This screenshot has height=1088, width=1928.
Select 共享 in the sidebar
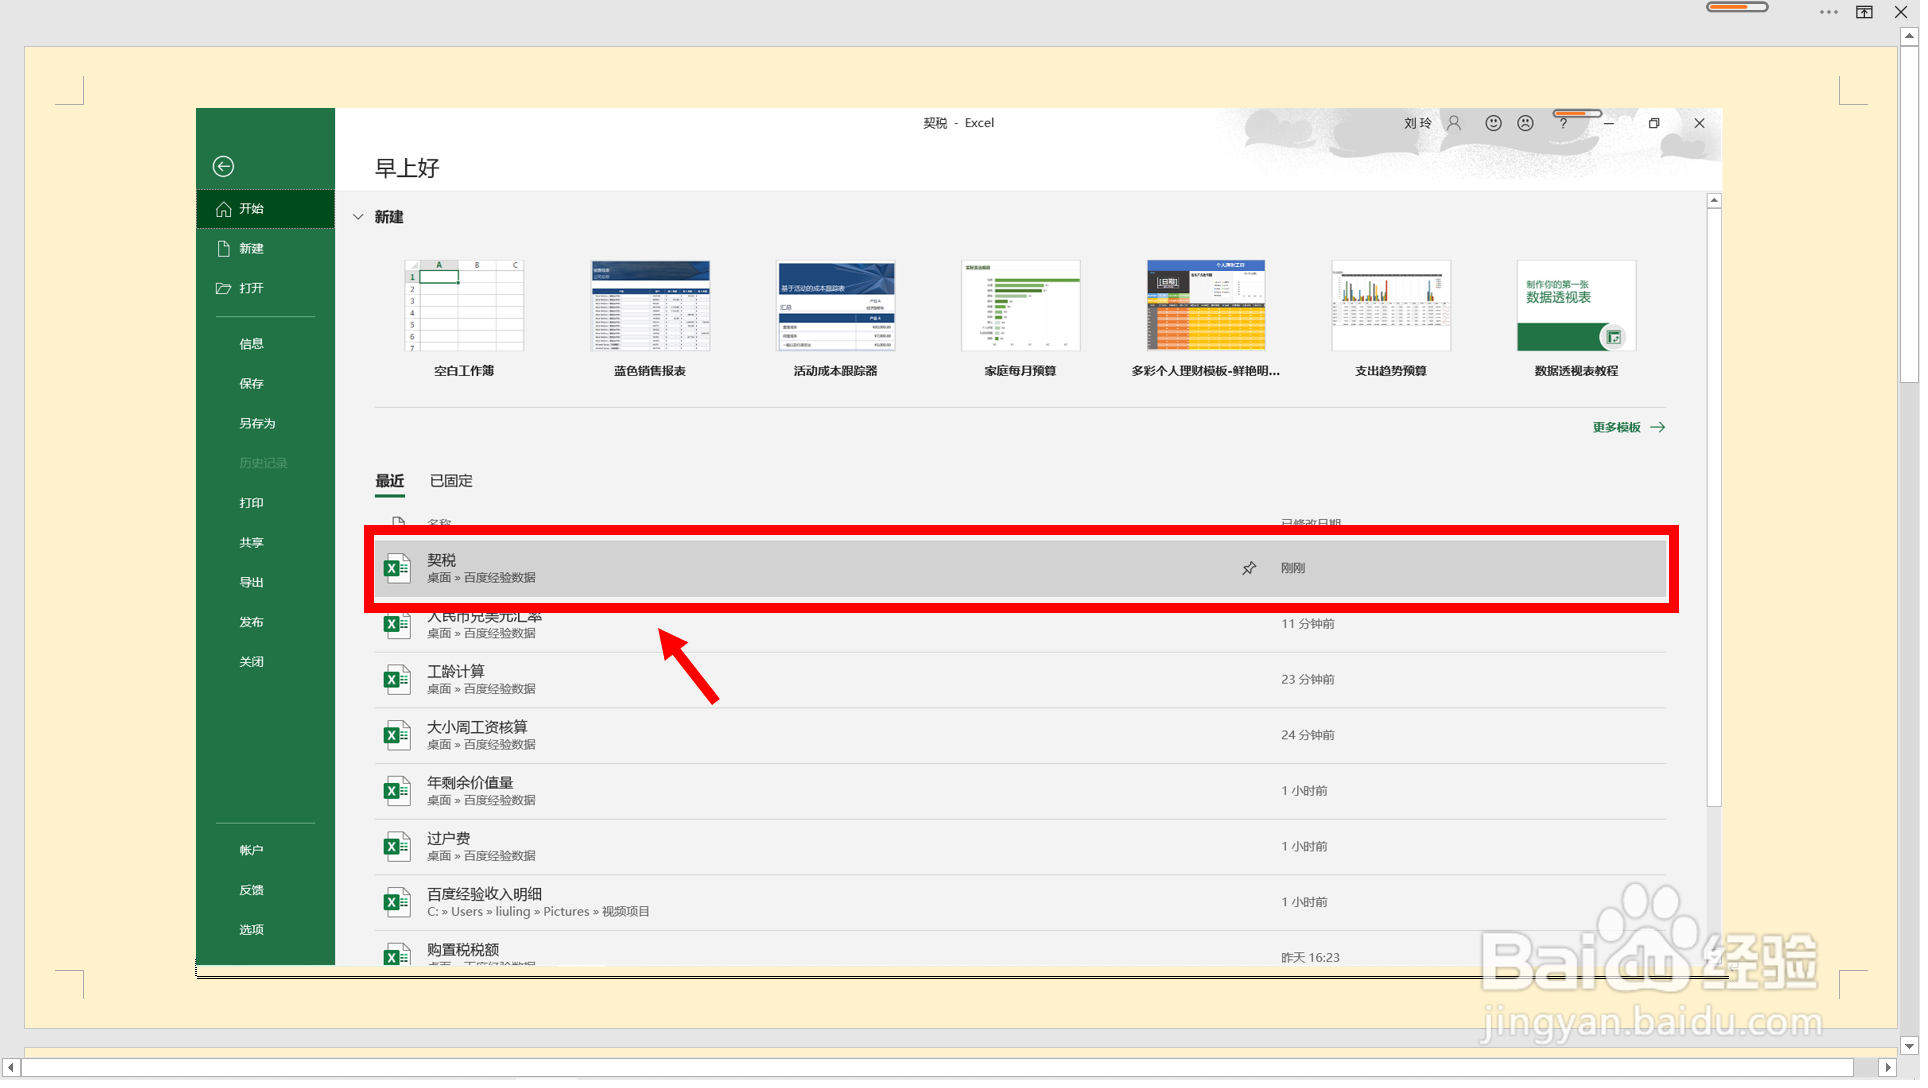[266, 545]
